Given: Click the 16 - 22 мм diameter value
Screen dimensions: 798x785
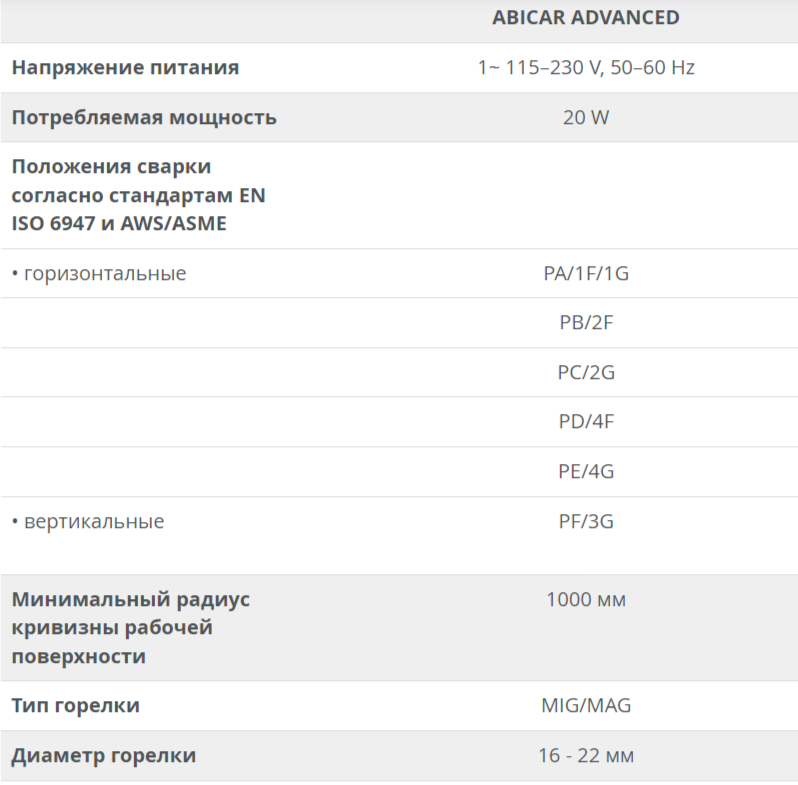Looking at the screenshot, I should (586, 755).
